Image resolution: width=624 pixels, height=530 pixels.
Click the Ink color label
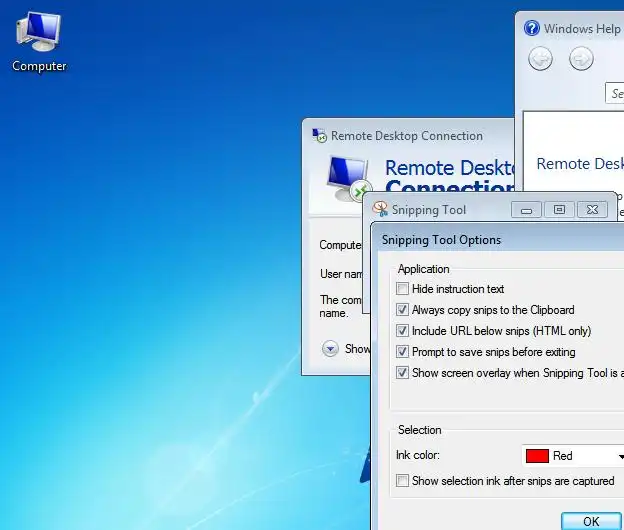[417, 455]
